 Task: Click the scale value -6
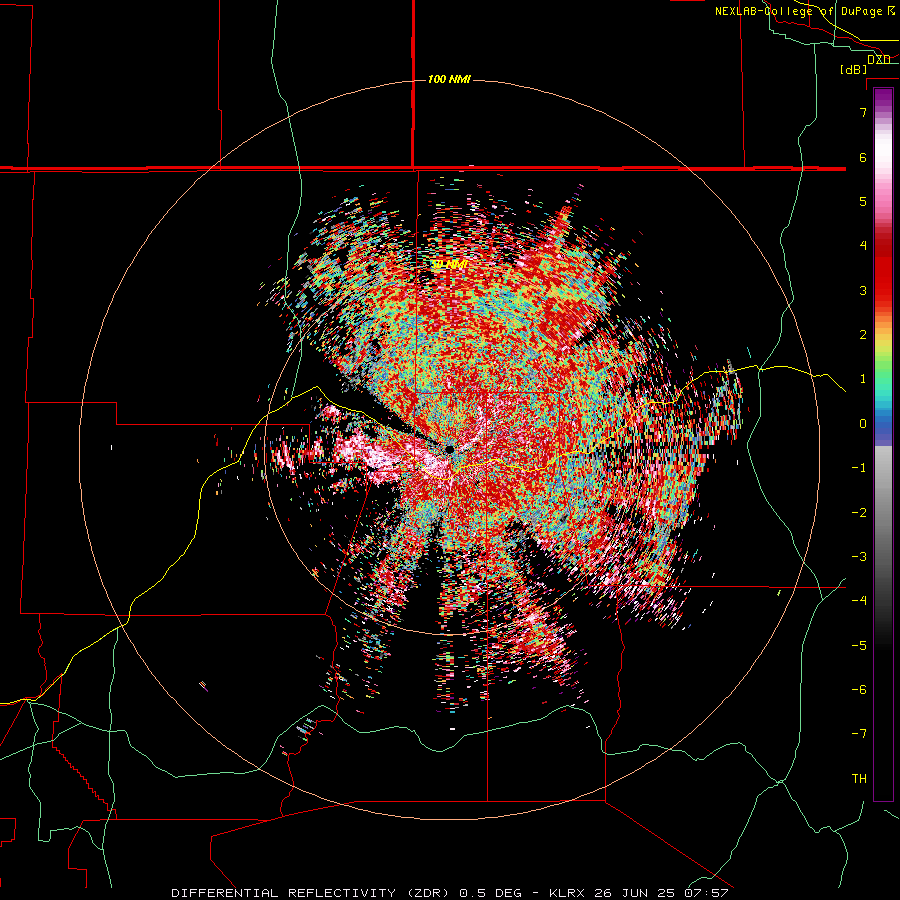[x=859, y=690]
